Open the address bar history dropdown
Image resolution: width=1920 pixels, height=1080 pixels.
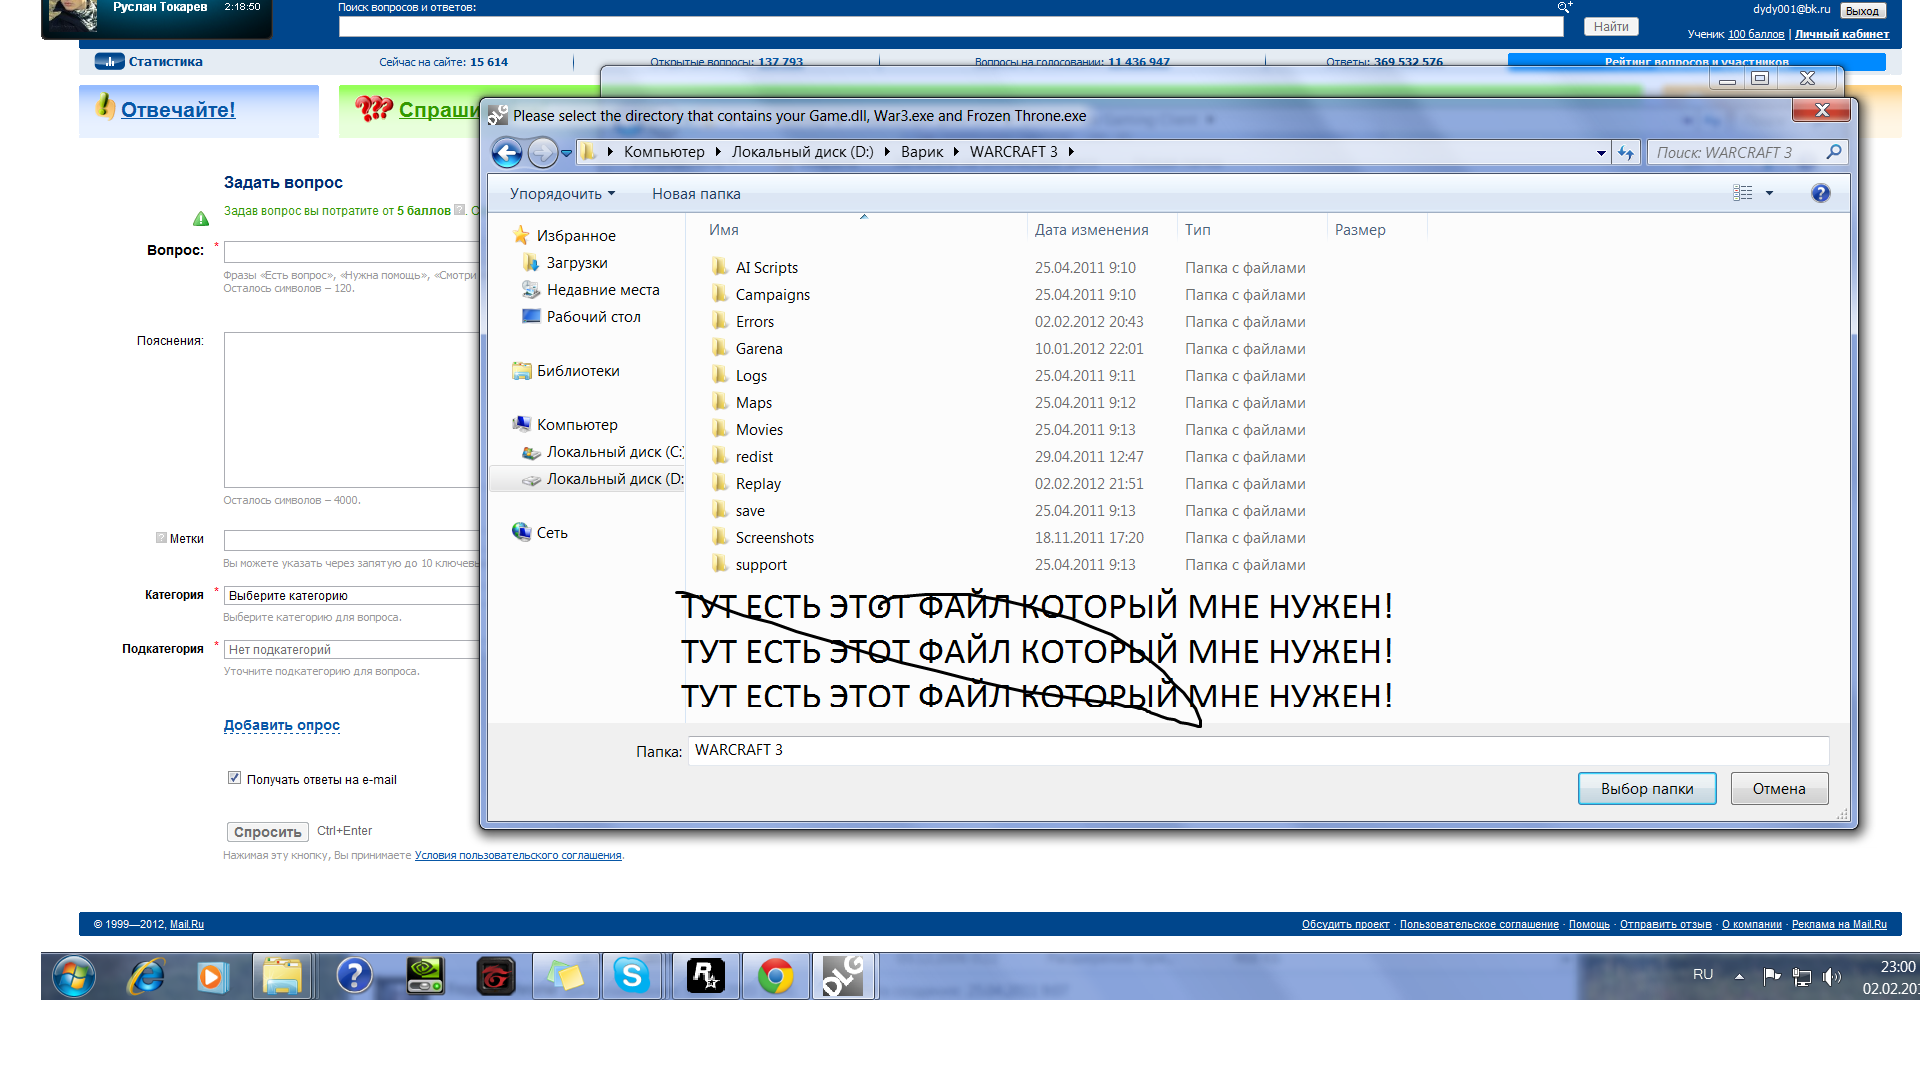coord(1601,153)
